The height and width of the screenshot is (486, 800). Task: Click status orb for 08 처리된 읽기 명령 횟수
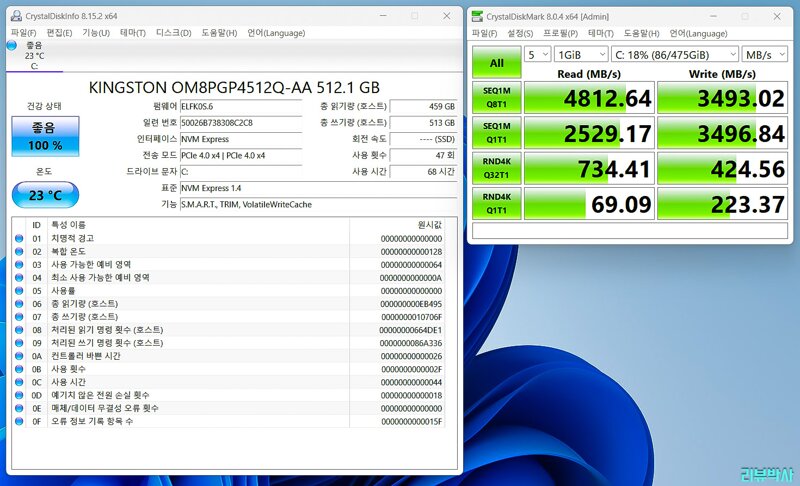click(19, 329)
